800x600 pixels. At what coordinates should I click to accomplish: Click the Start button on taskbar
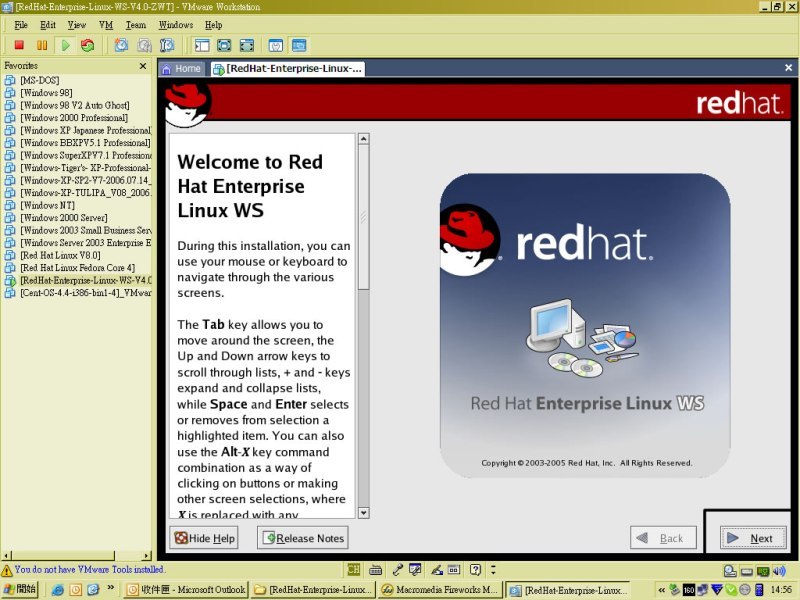pyautogui.click(x=20, y=590)
